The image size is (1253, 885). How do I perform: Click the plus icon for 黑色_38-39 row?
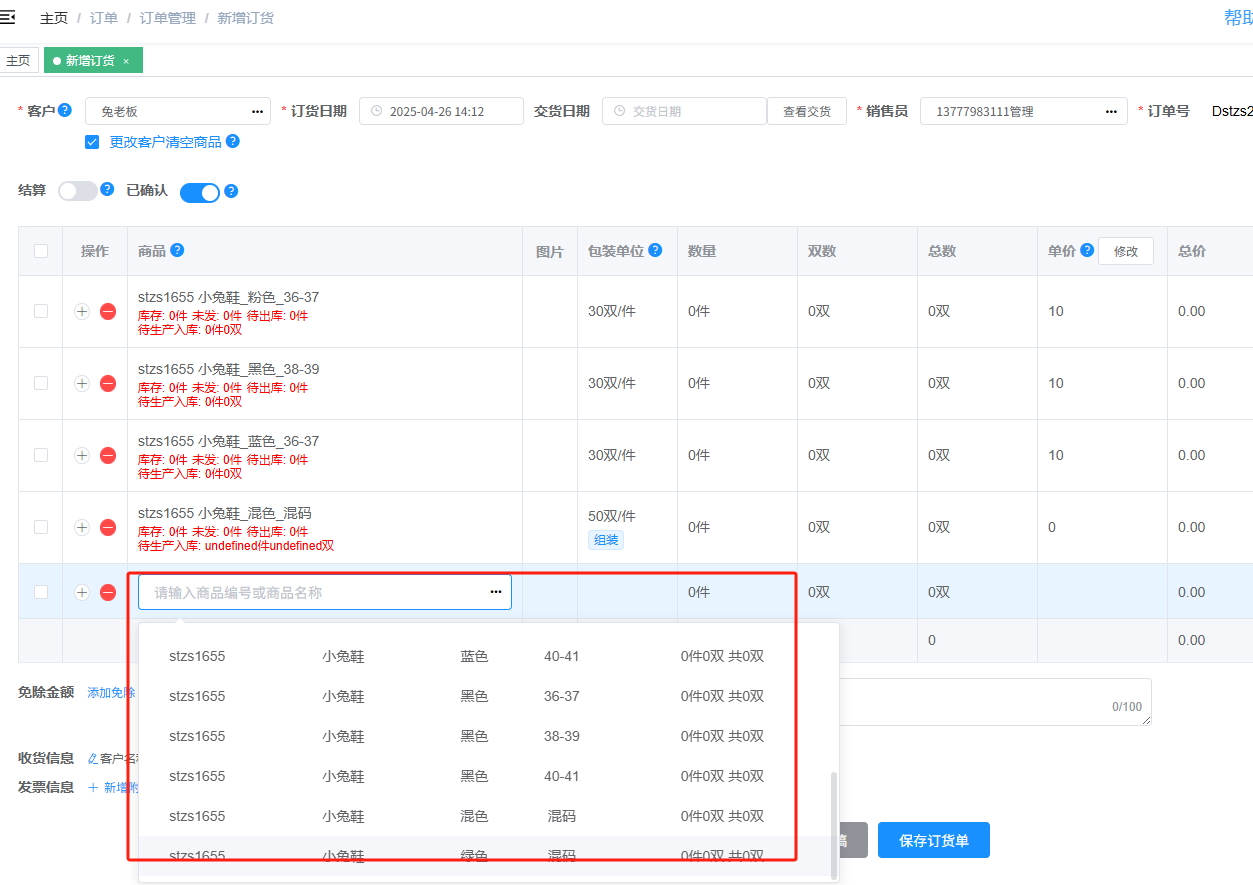tap(82, 384)
